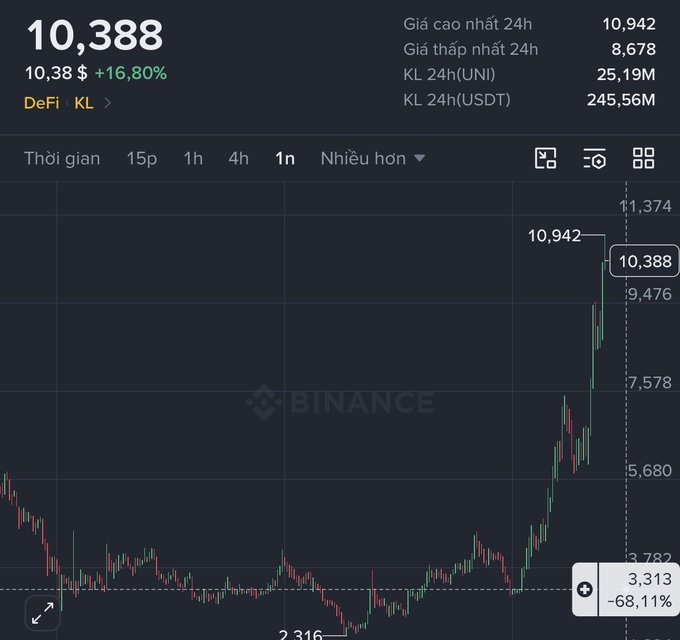680x640 pixels.
Task: Click the KL 24h(UNI) label
Action: pos(449,75)
